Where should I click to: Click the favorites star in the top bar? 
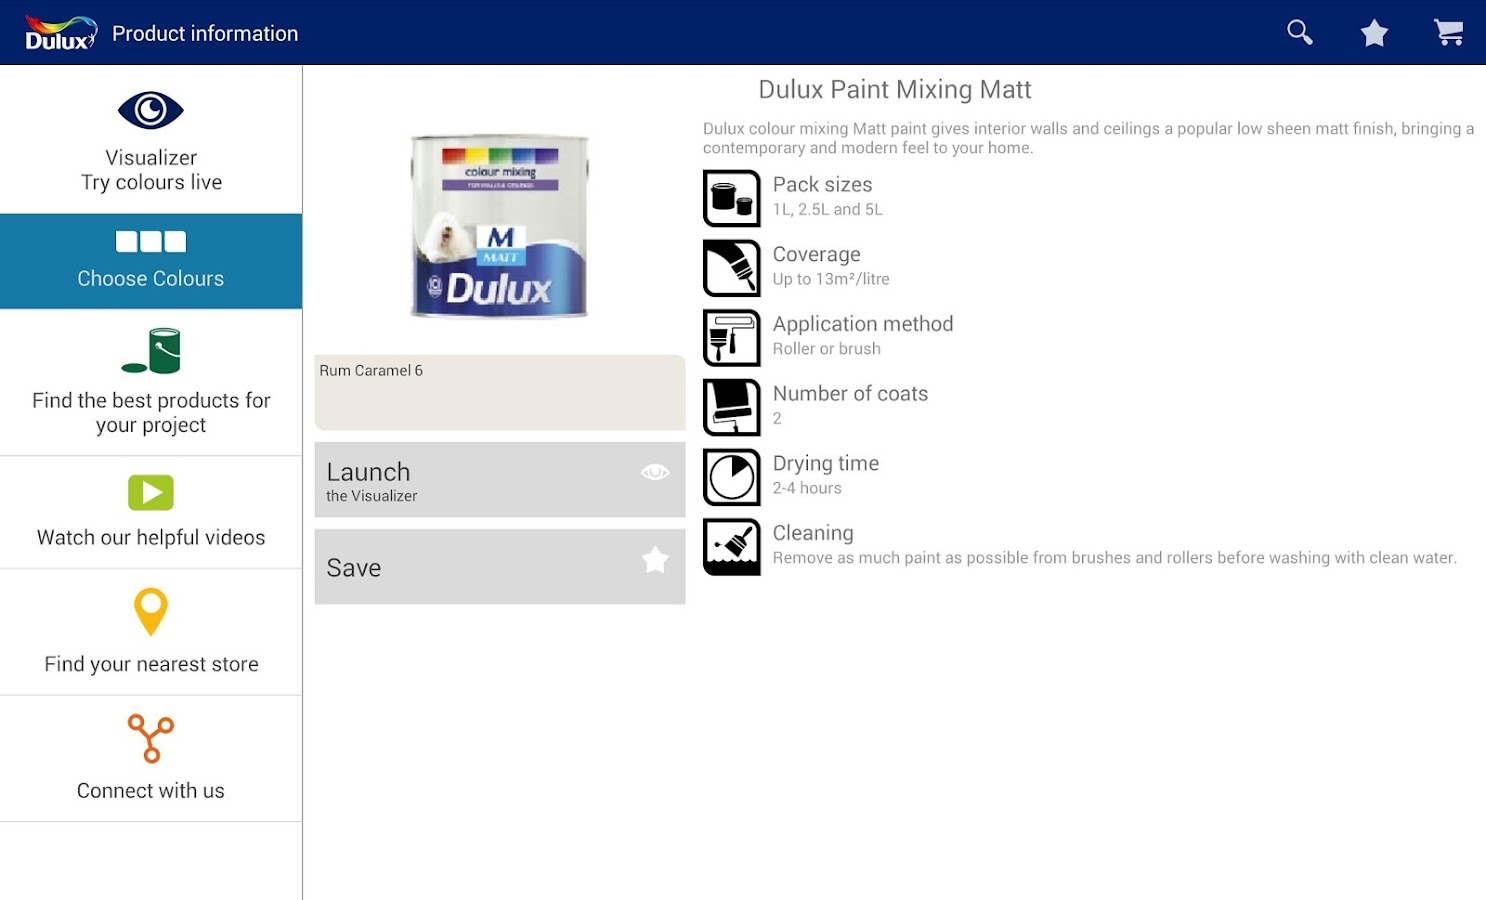(1374, 32)
